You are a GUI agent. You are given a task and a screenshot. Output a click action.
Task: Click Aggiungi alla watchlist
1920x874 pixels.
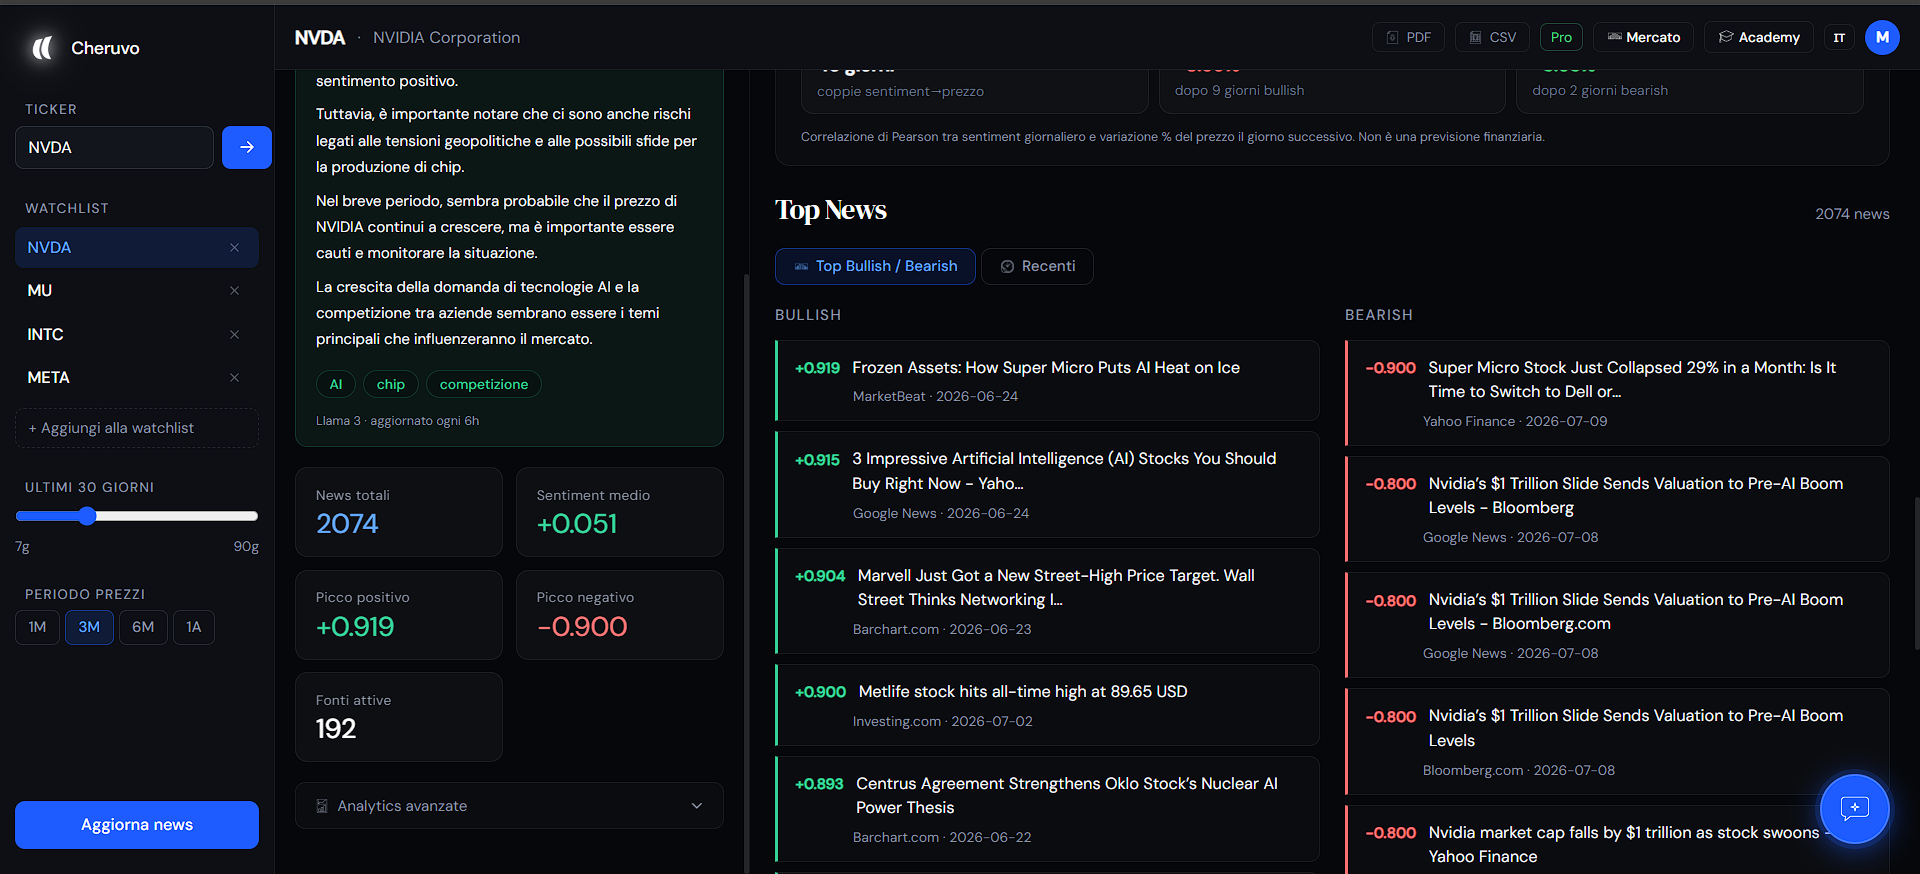[x=137, y=428]
